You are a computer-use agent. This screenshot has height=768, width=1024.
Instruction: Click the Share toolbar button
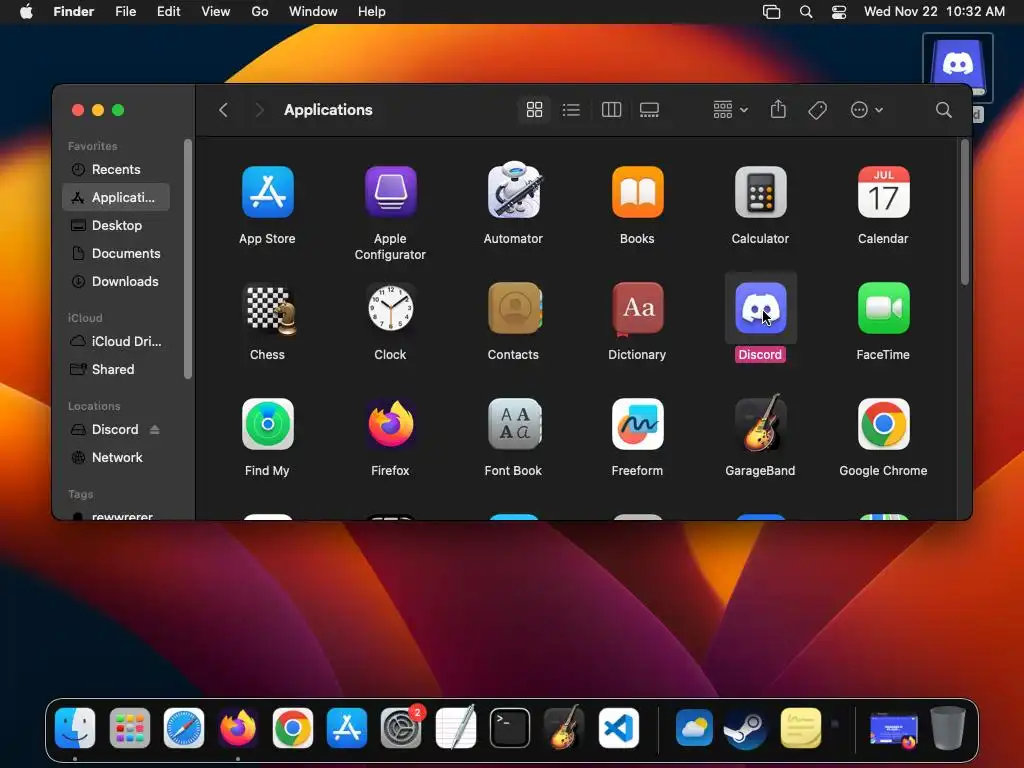click(778, 109)
